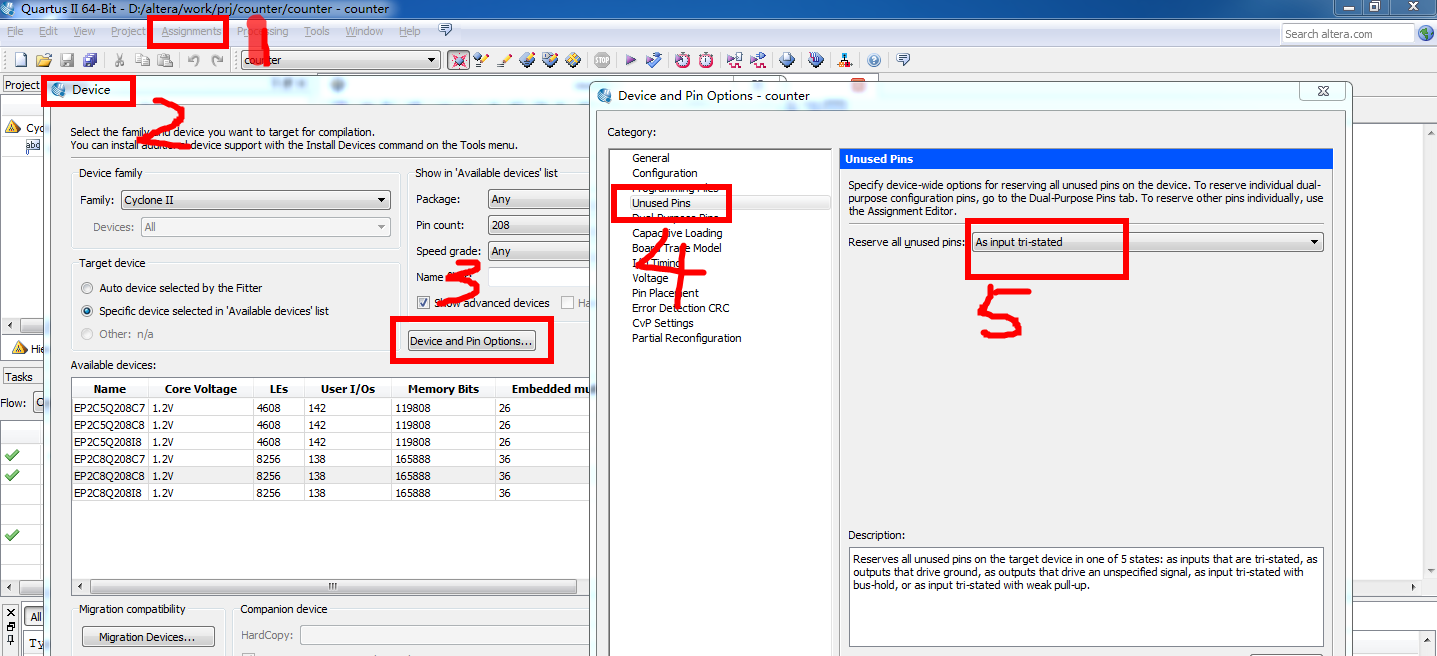Select the General category
The image size is (1437, 656).
(650, 158)
